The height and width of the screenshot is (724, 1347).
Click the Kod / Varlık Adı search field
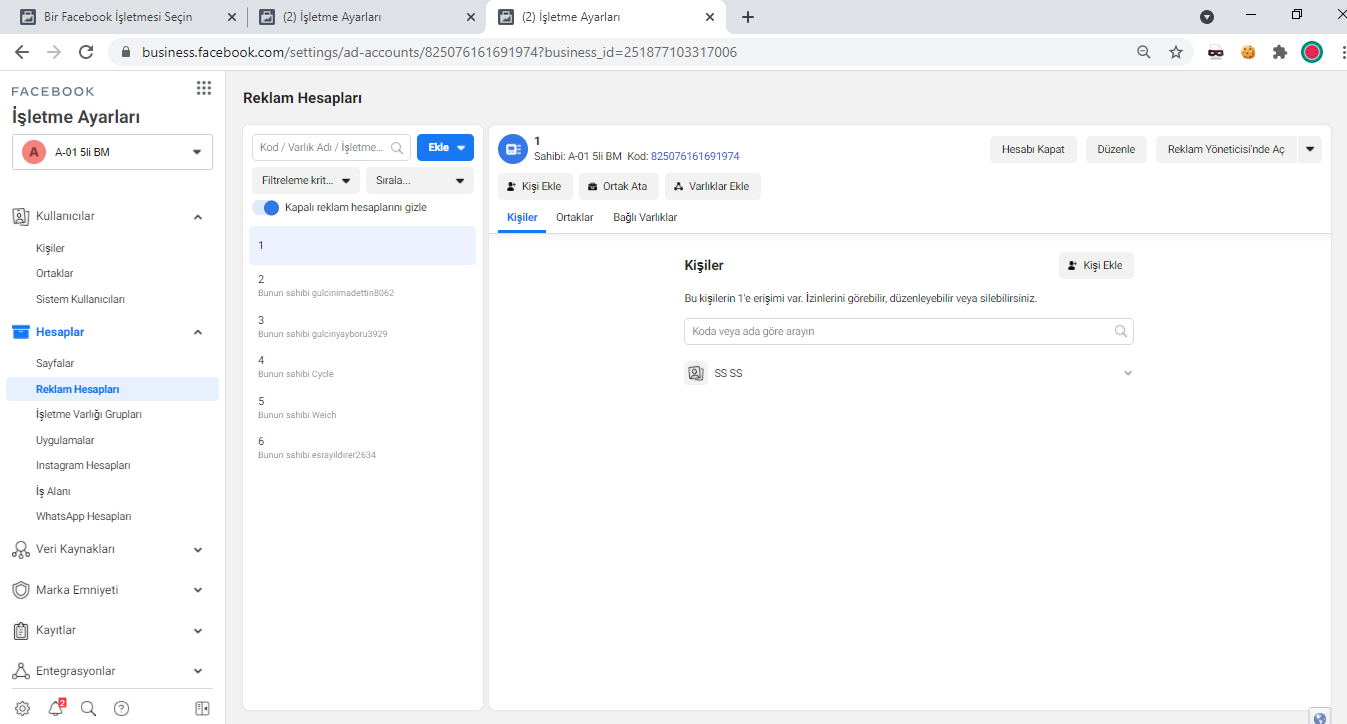point(331,147)
